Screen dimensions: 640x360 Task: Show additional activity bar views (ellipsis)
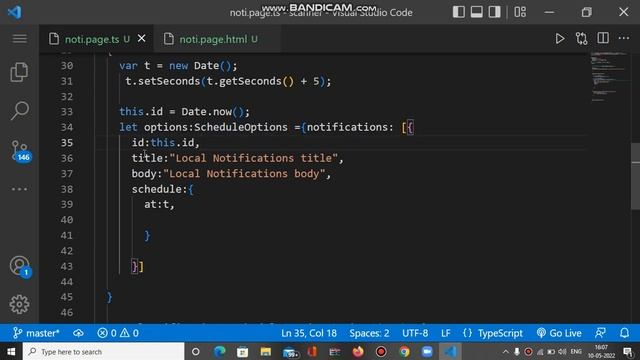click(19, 189)
